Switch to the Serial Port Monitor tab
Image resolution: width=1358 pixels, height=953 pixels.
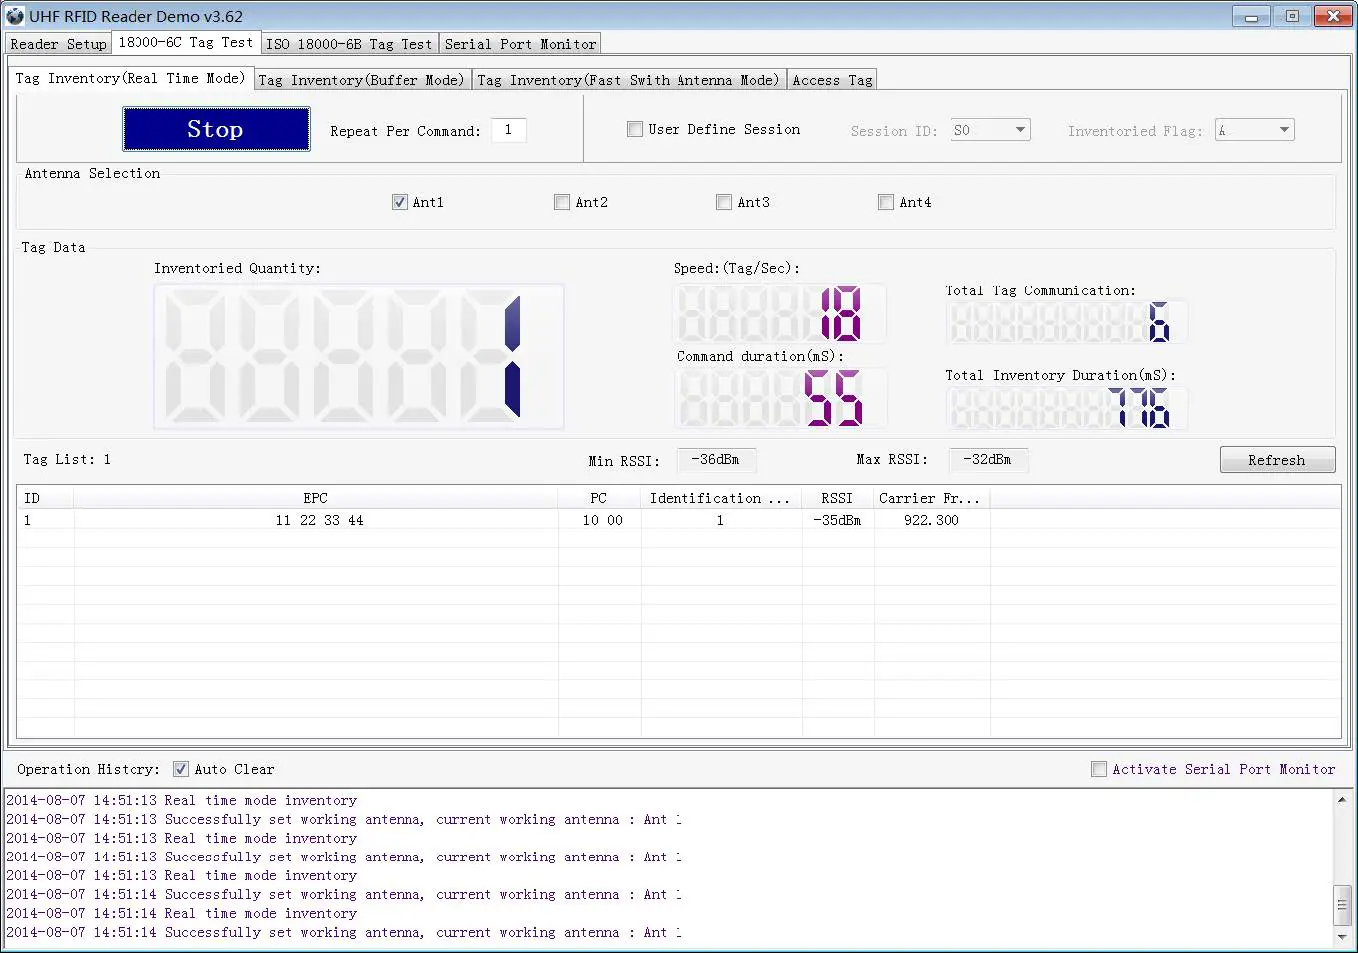coord(520,43)
